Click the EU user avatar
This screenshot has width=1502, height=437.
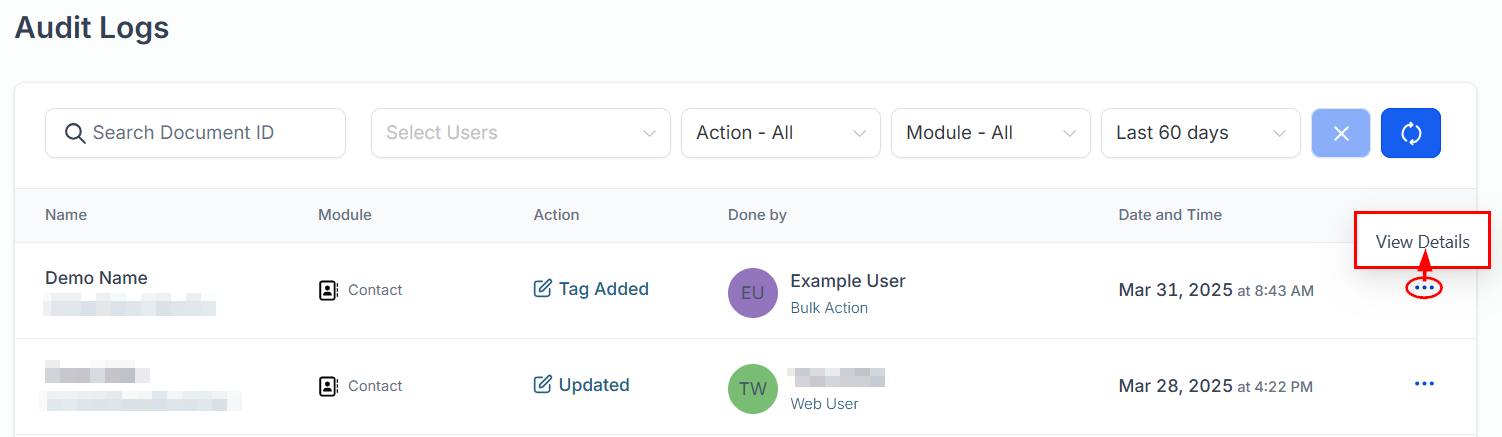click(x=753, y=293)
